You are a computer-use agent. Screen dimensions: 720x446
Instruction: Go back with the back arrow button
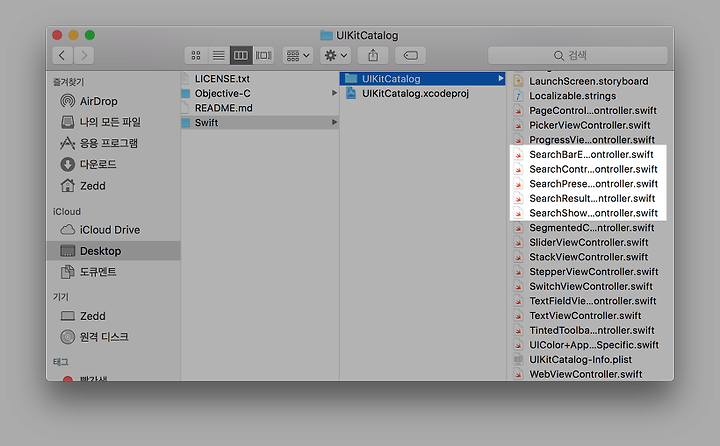click(62, 56)
